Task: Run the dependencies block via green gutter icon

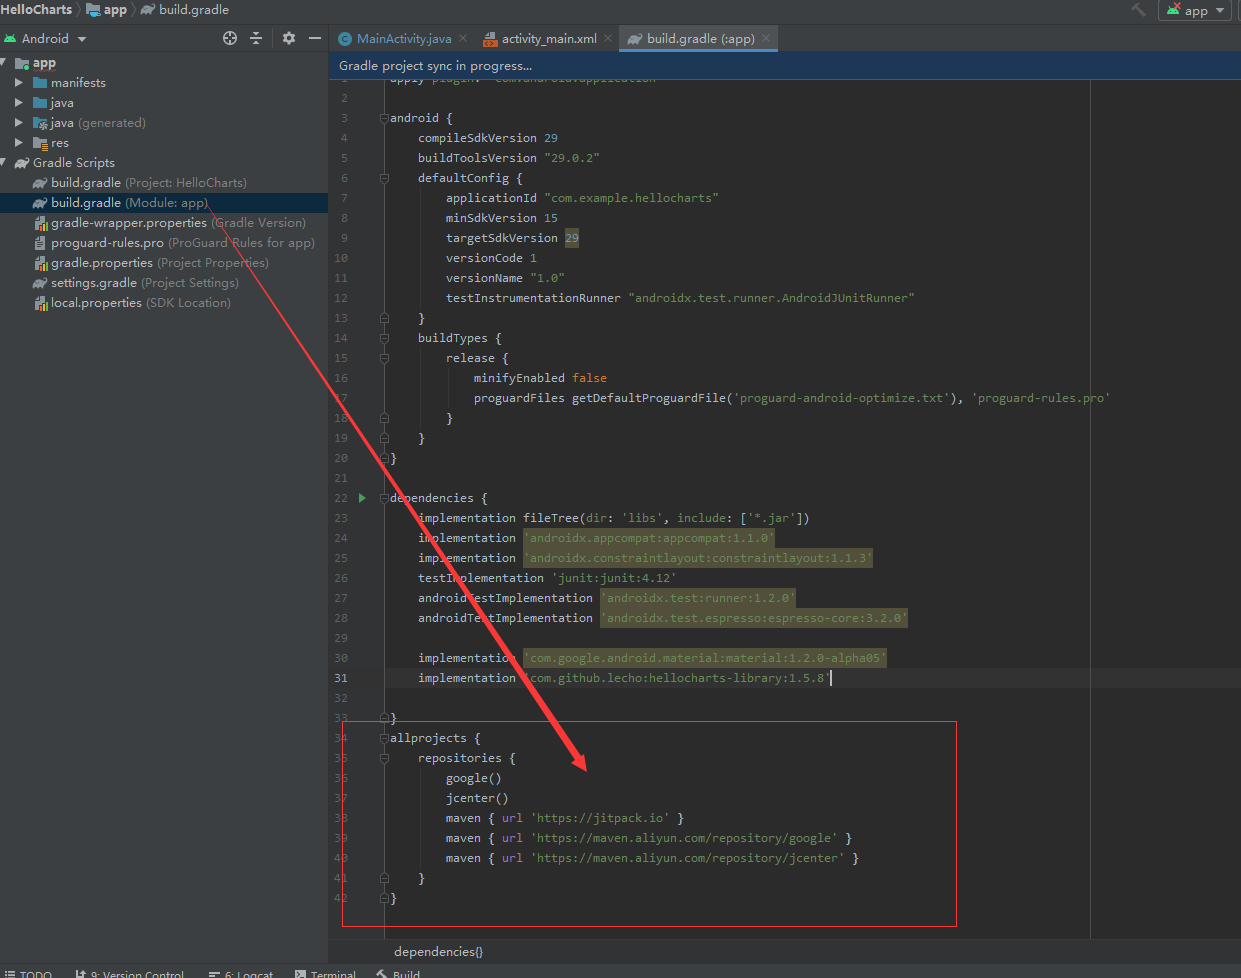Action: click(361, 497)
